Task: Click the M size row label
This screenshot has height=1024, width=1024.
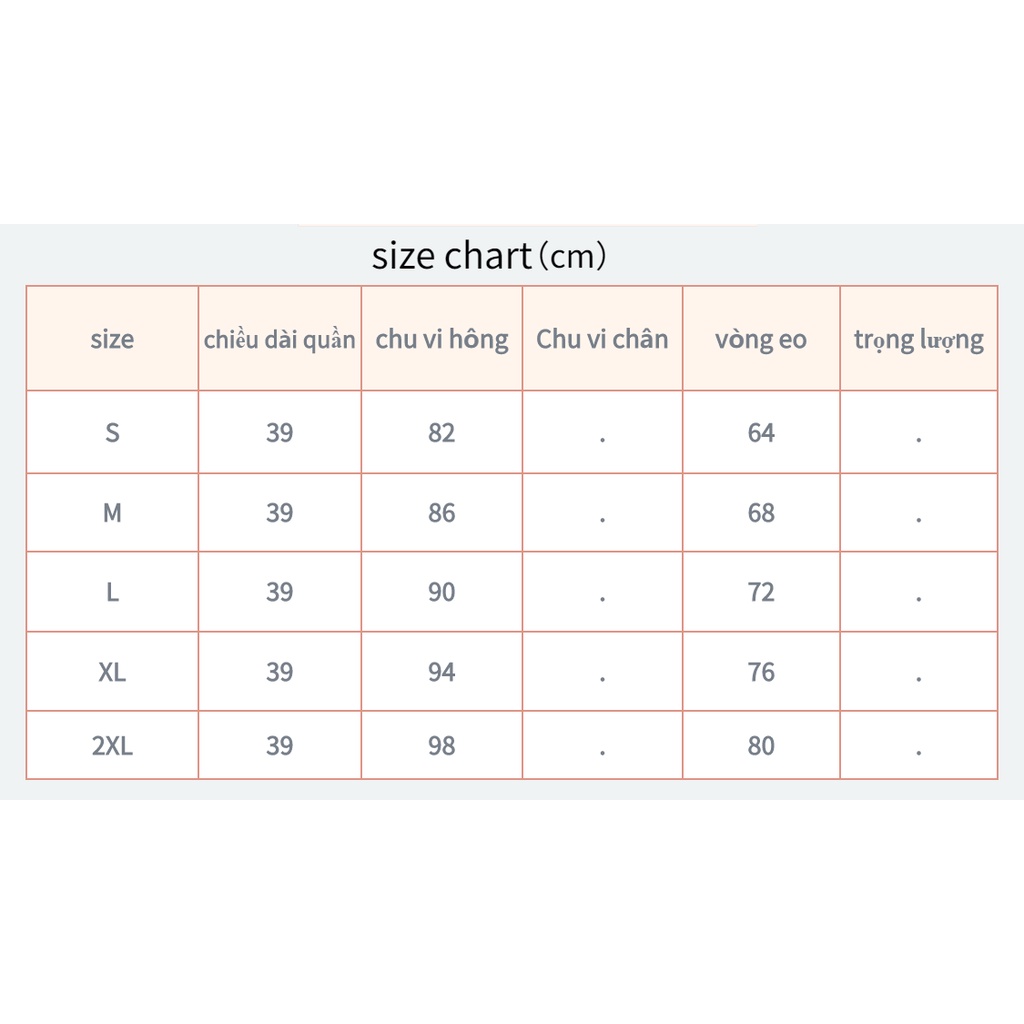Action: pyautogui.click(x=112, y=513)
